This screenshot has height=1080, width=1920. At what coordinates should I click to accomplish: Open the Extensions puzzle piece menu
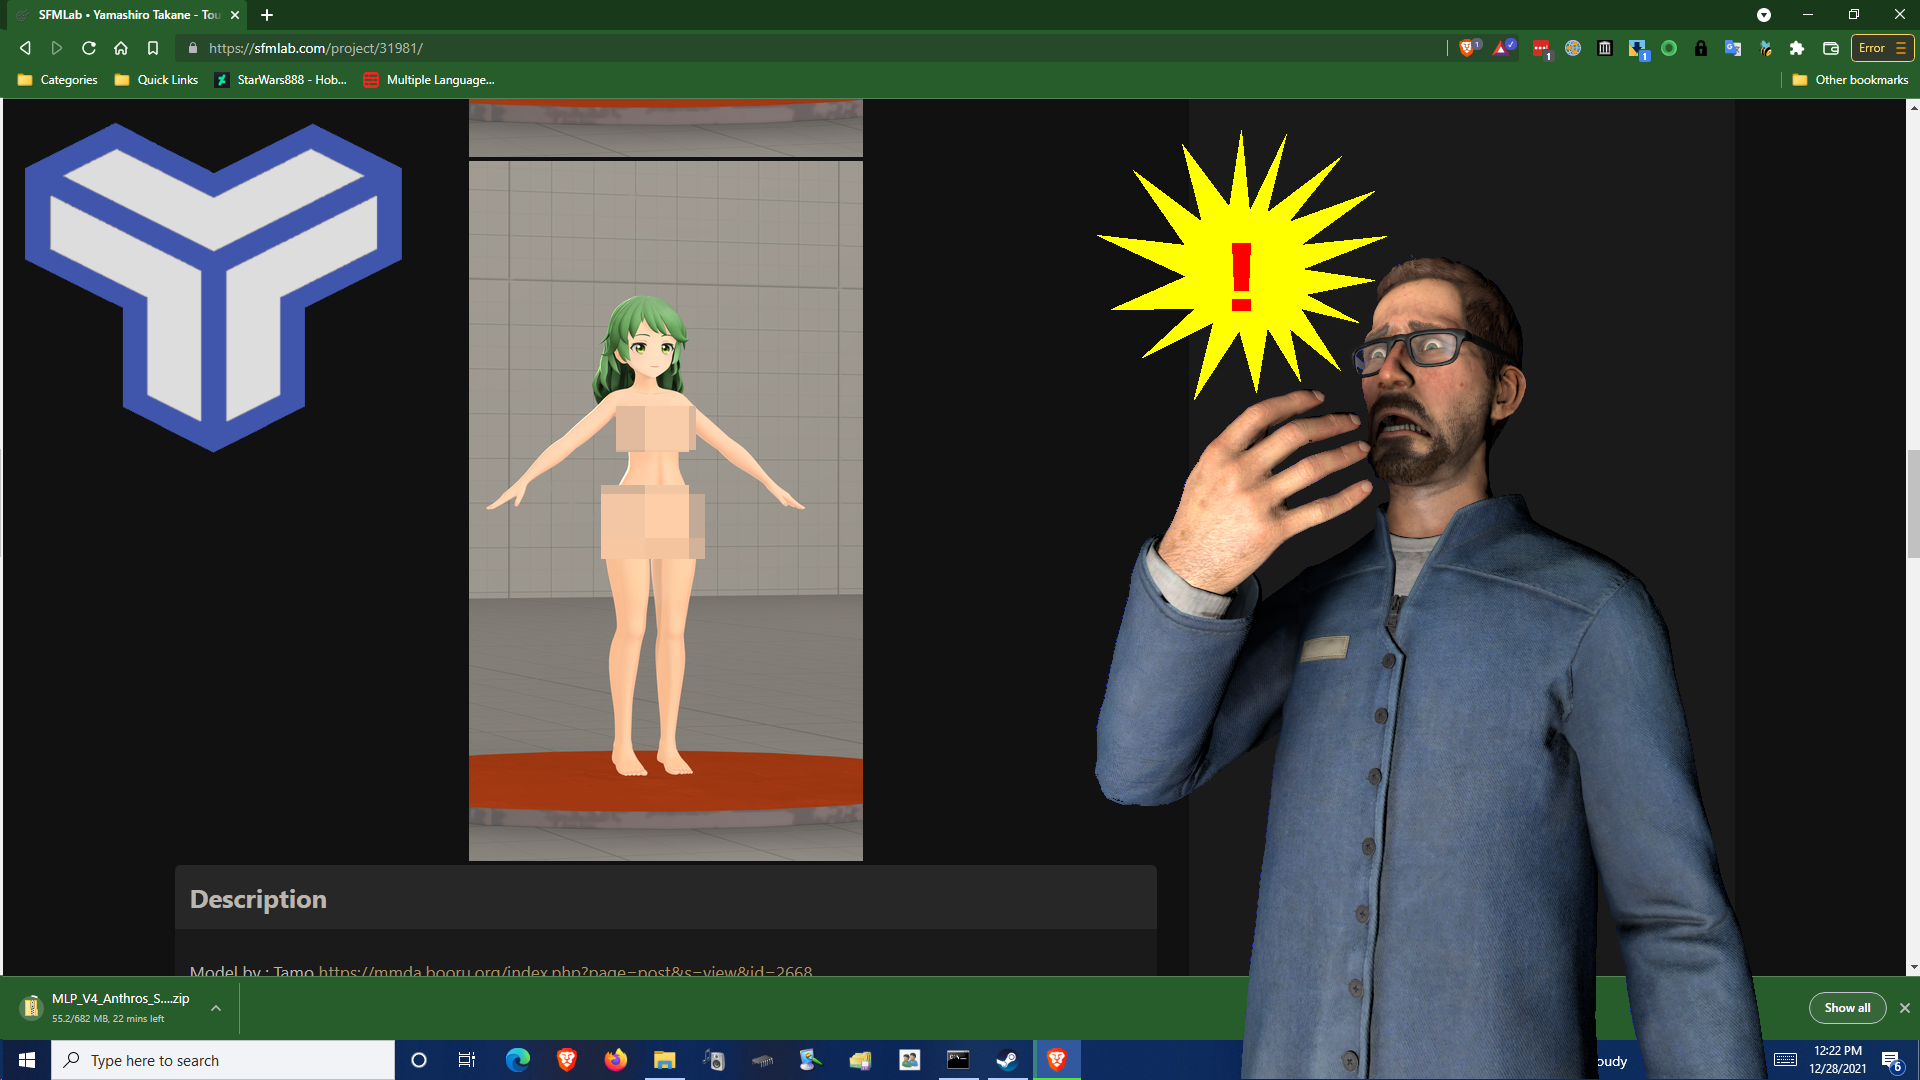click(x=1797, y=48)
